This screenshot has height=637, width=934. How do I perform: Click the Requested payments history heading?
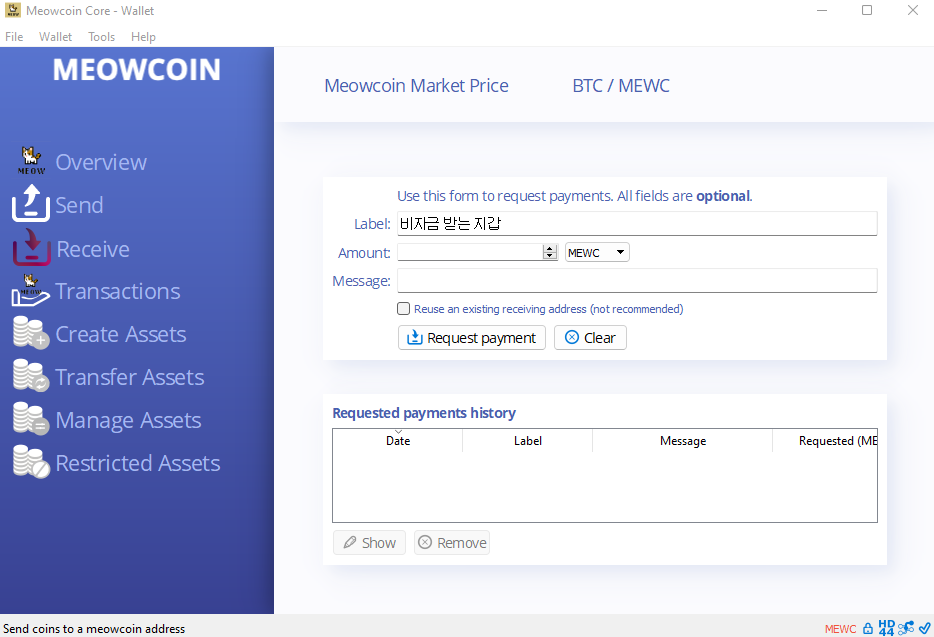pos(424,413)
